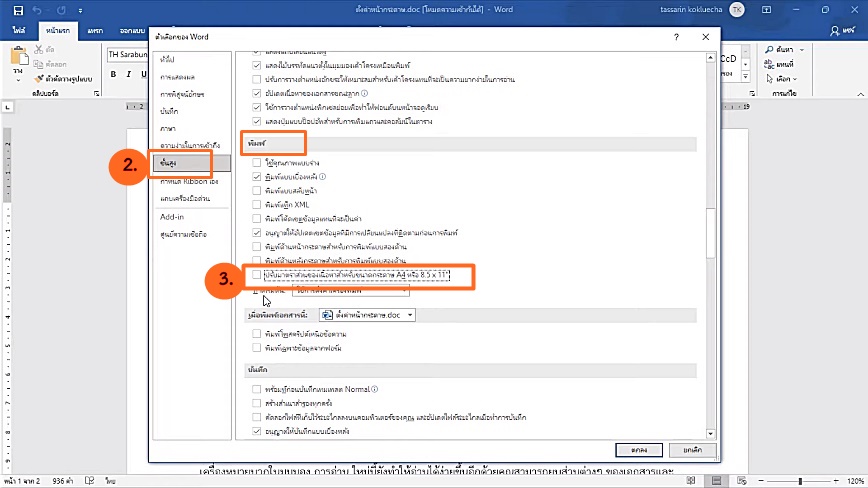Click the TK account avatar
868x488 pixels.
pos(737,9)
